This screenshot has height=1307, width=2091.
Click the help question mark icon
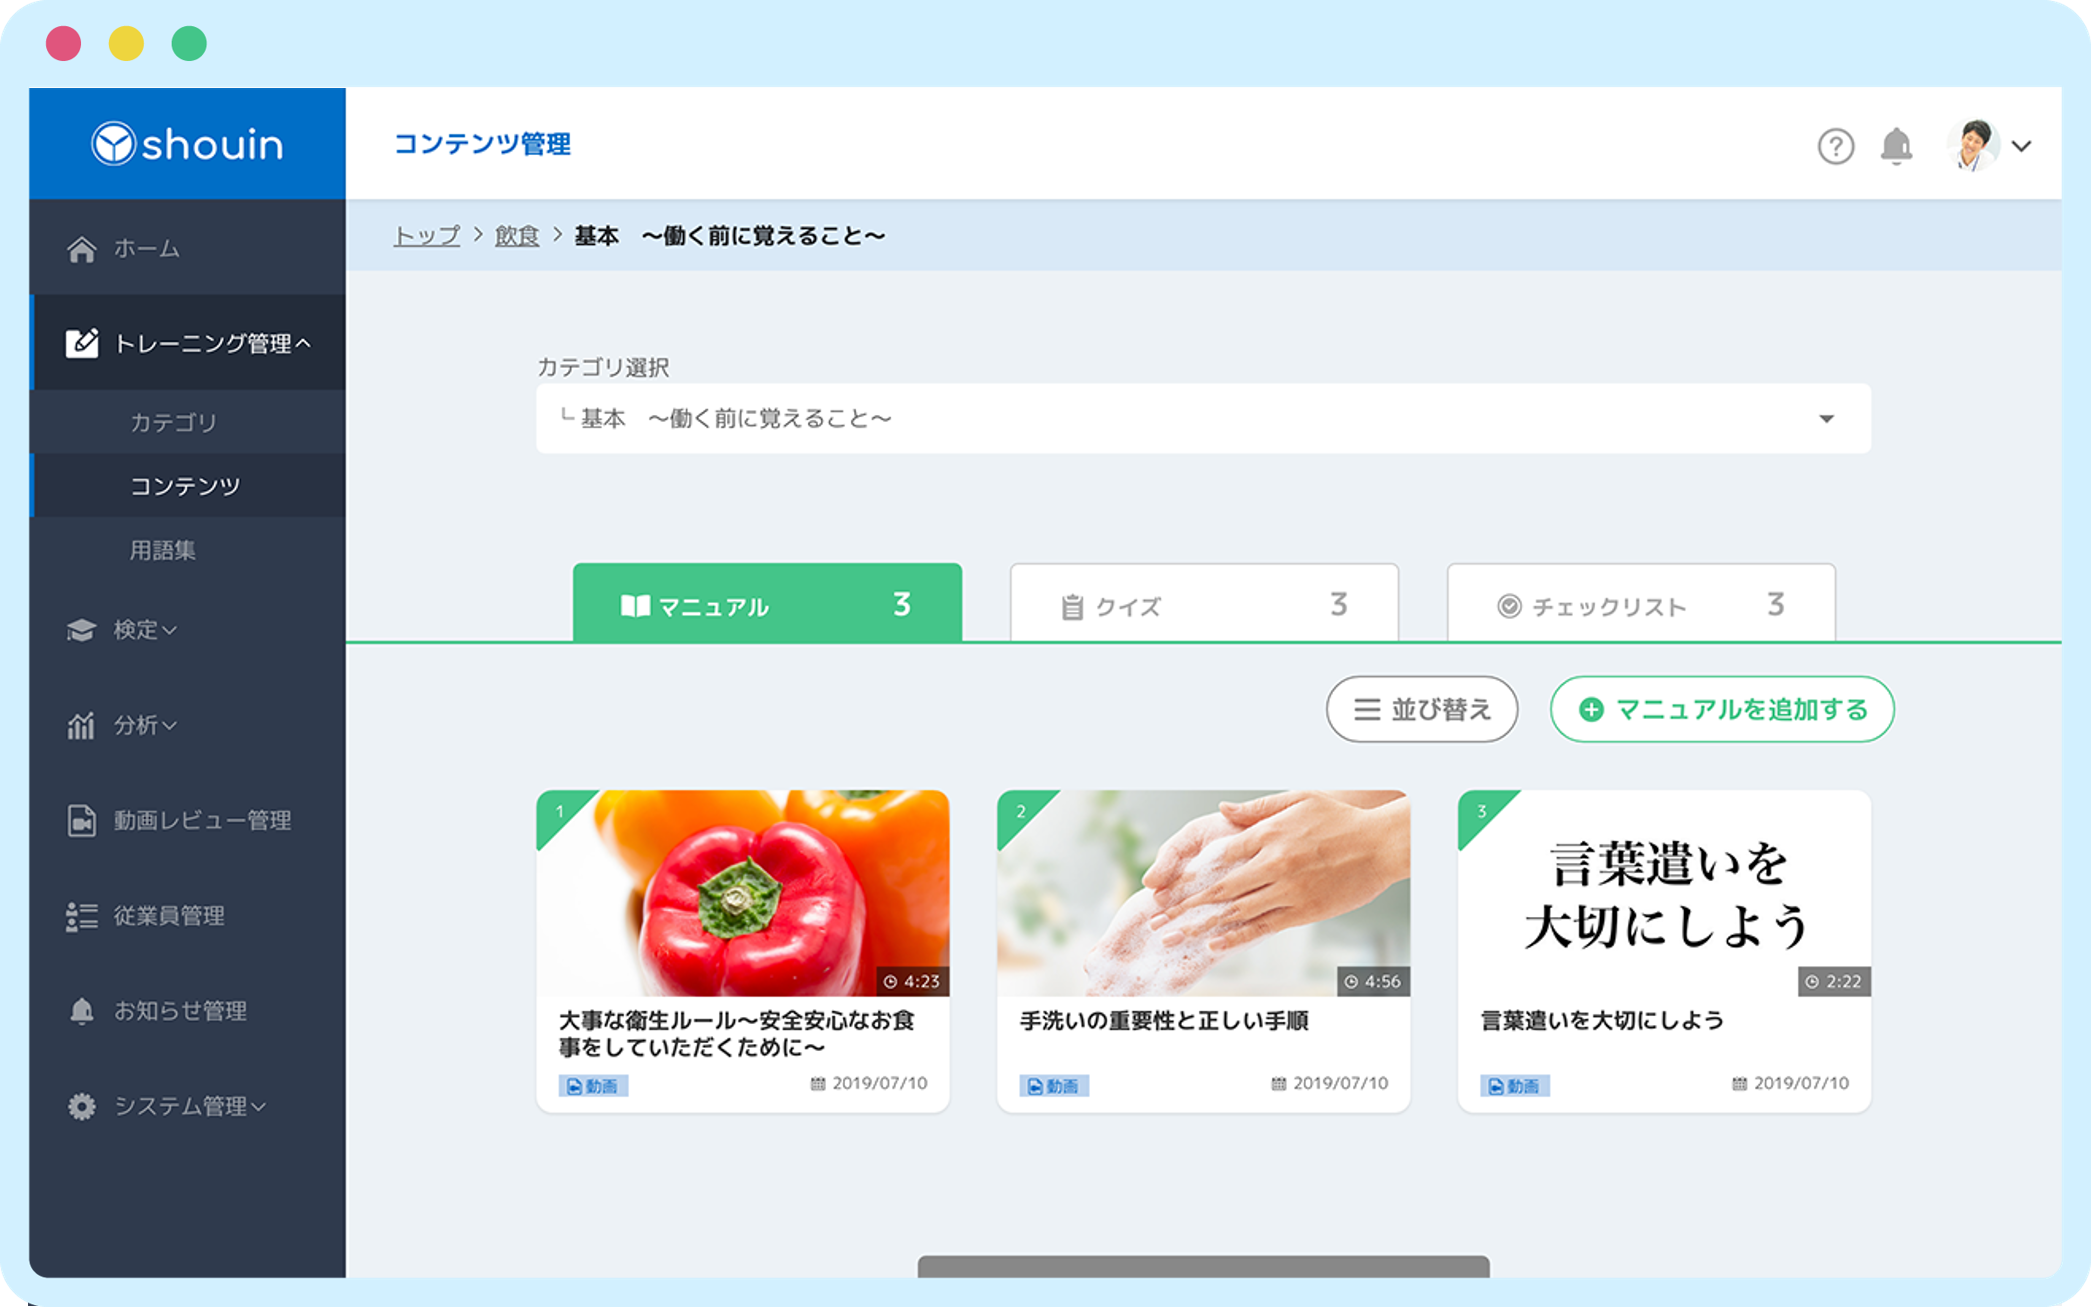pyautogui.click(x=1835, y=146)
